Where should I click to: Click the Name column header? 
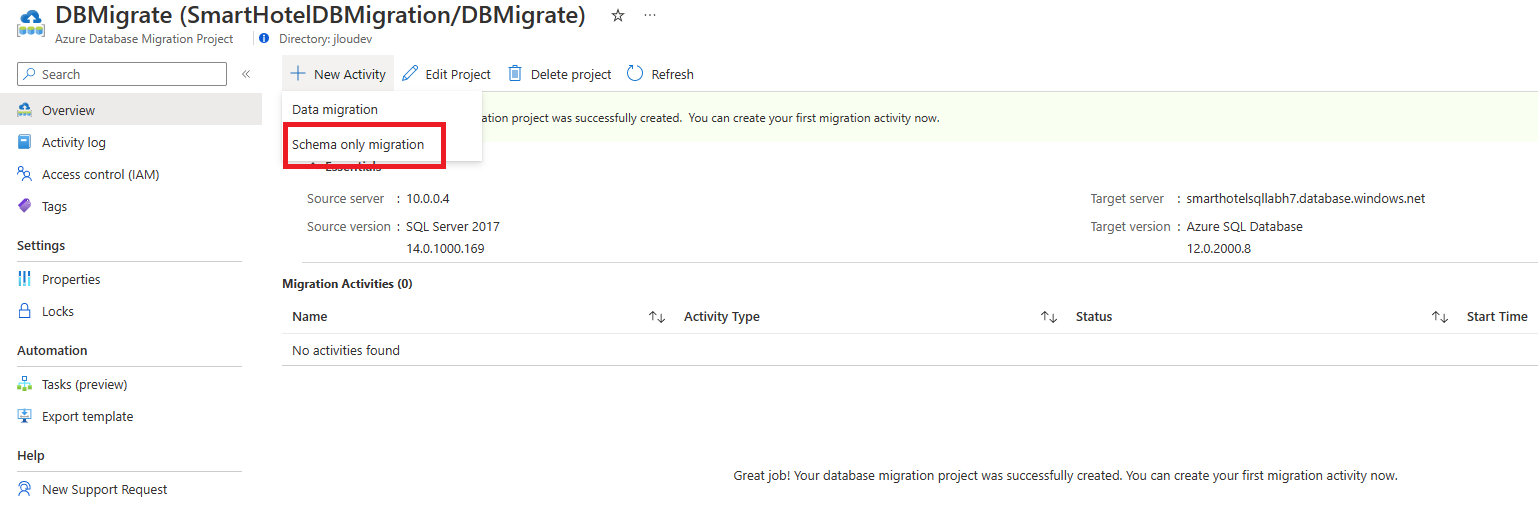coord(310,317)
